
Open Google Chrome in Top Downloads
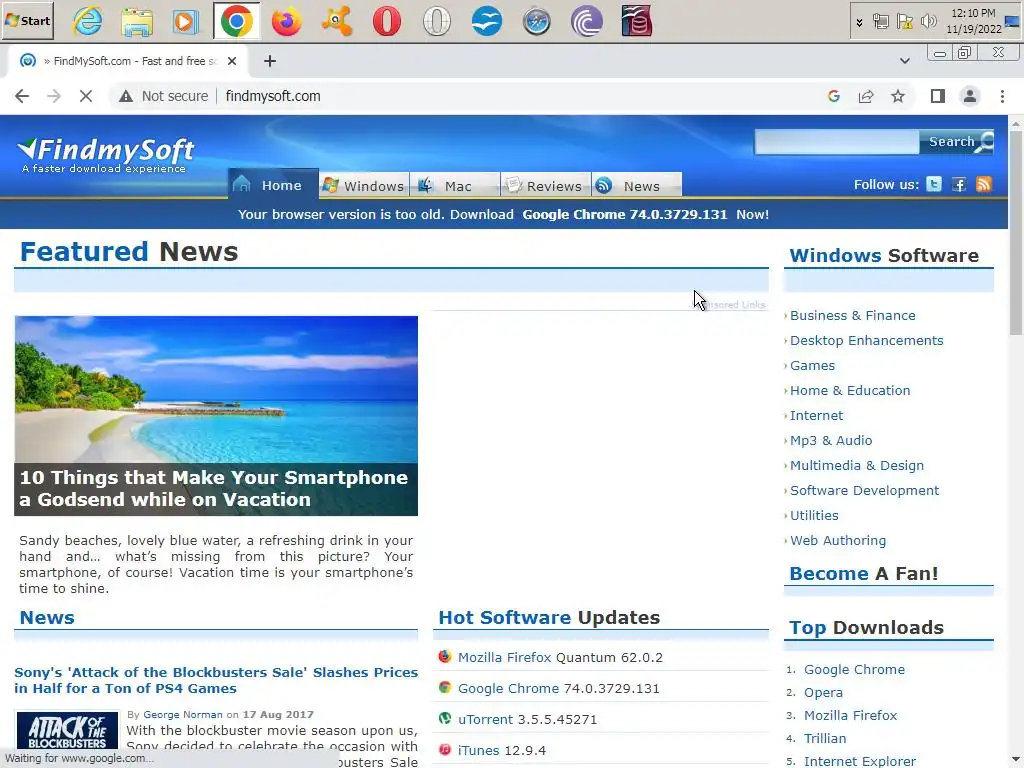[x=854, y=669]
